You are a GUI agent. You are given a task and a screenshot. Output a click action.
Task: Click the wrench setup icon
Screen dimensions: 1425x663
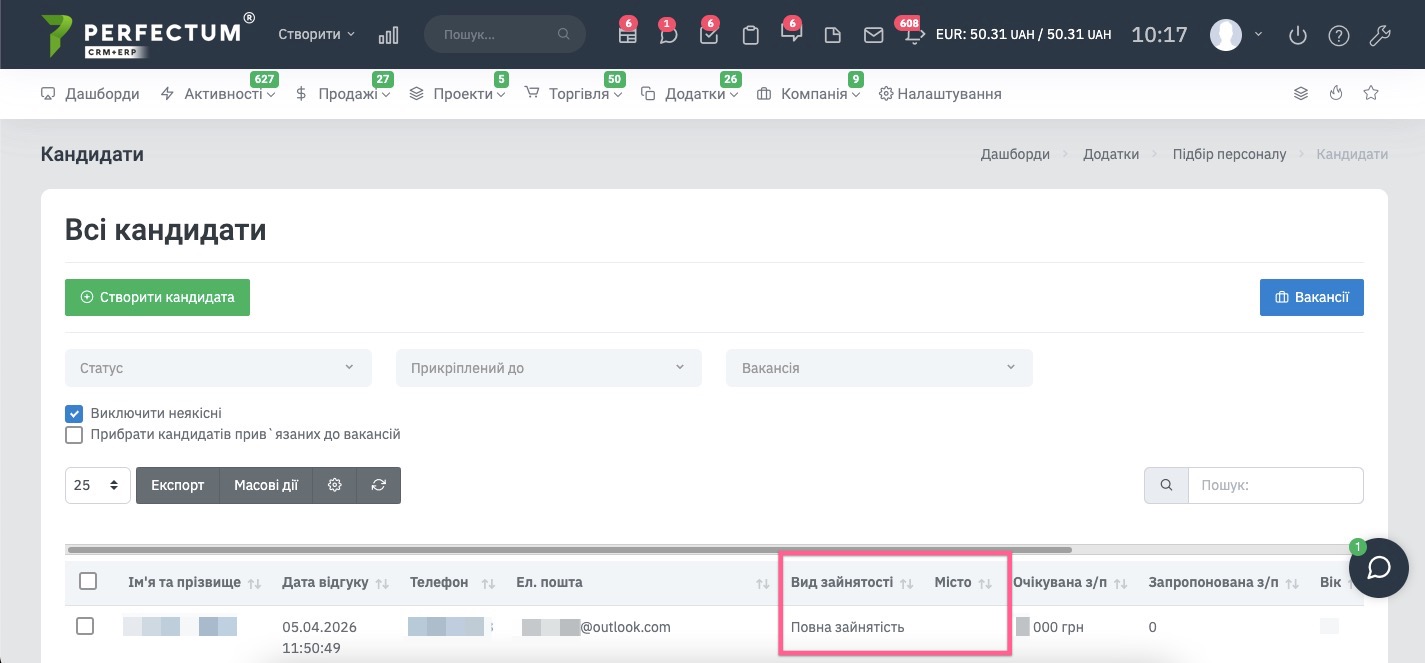[x=1379, y=35]
